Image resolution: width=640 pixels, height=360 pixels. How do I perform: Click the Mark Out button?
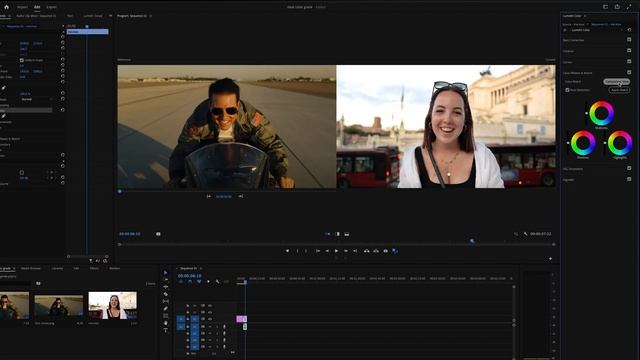306,251
